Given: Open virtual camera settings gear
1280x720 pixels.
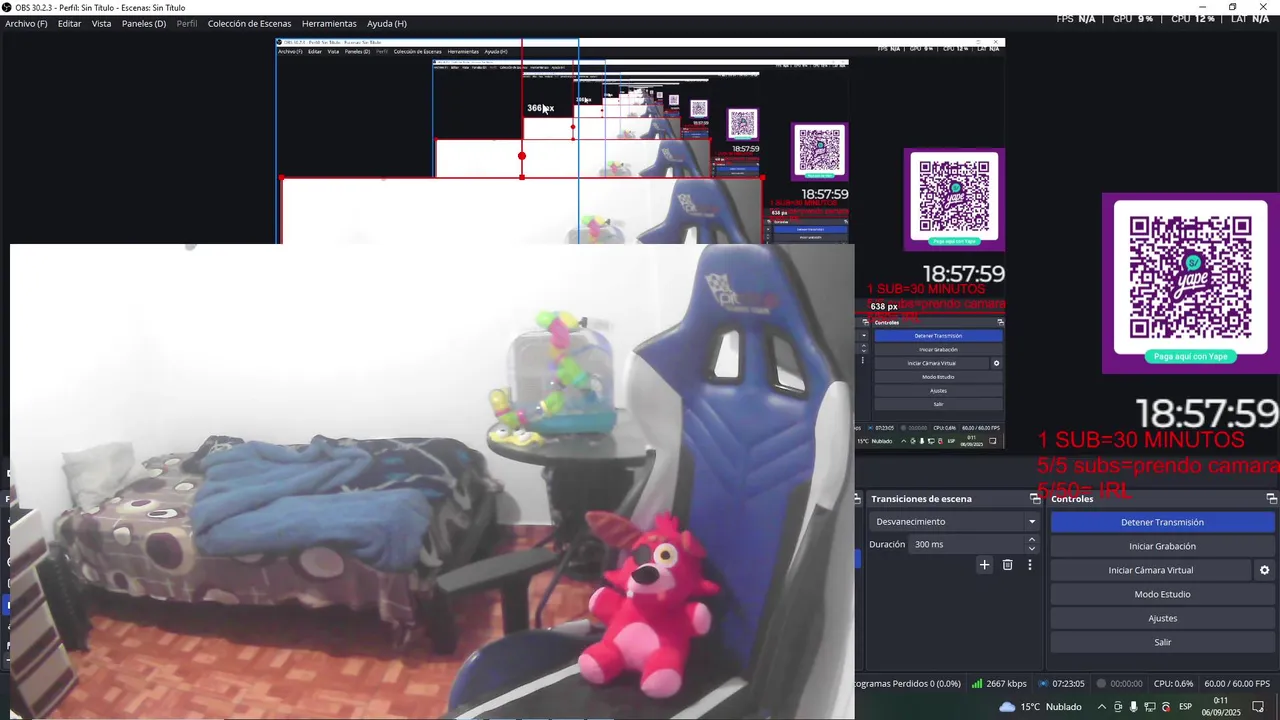Looking at the screenshot, I should click(x=1264, y=570).
